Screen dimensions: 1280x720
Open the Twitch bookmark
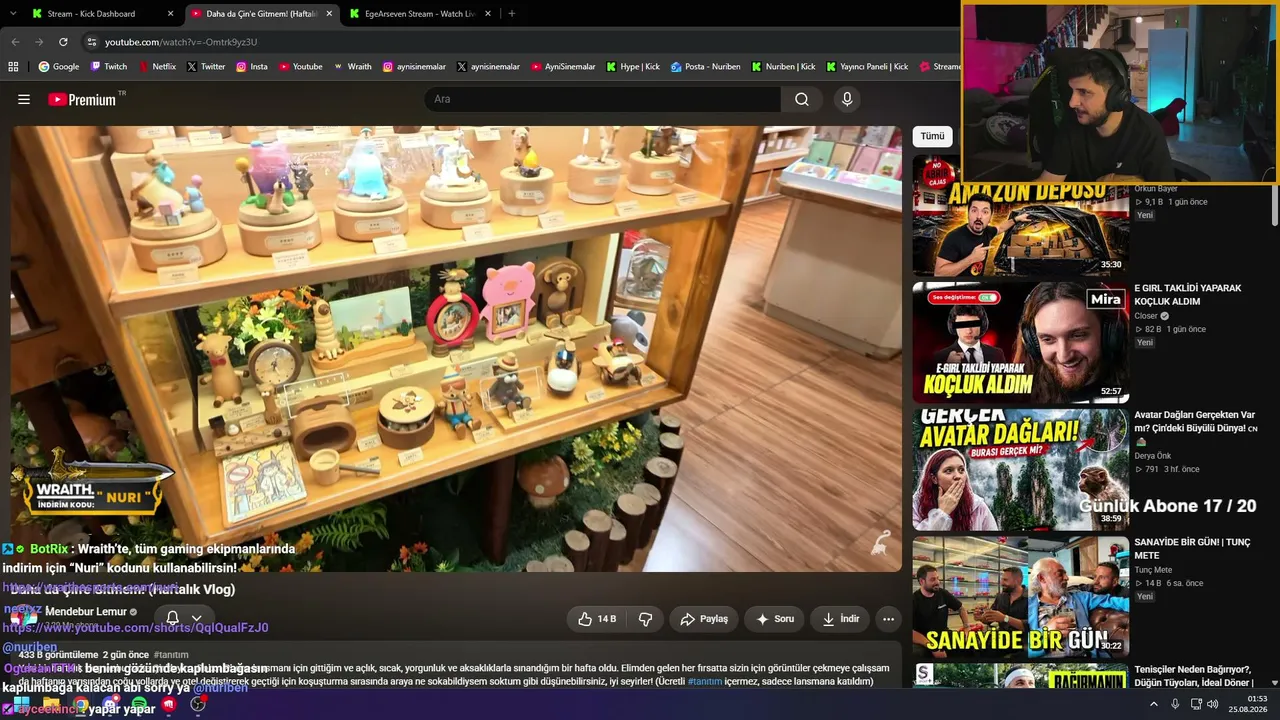point(109,67)
